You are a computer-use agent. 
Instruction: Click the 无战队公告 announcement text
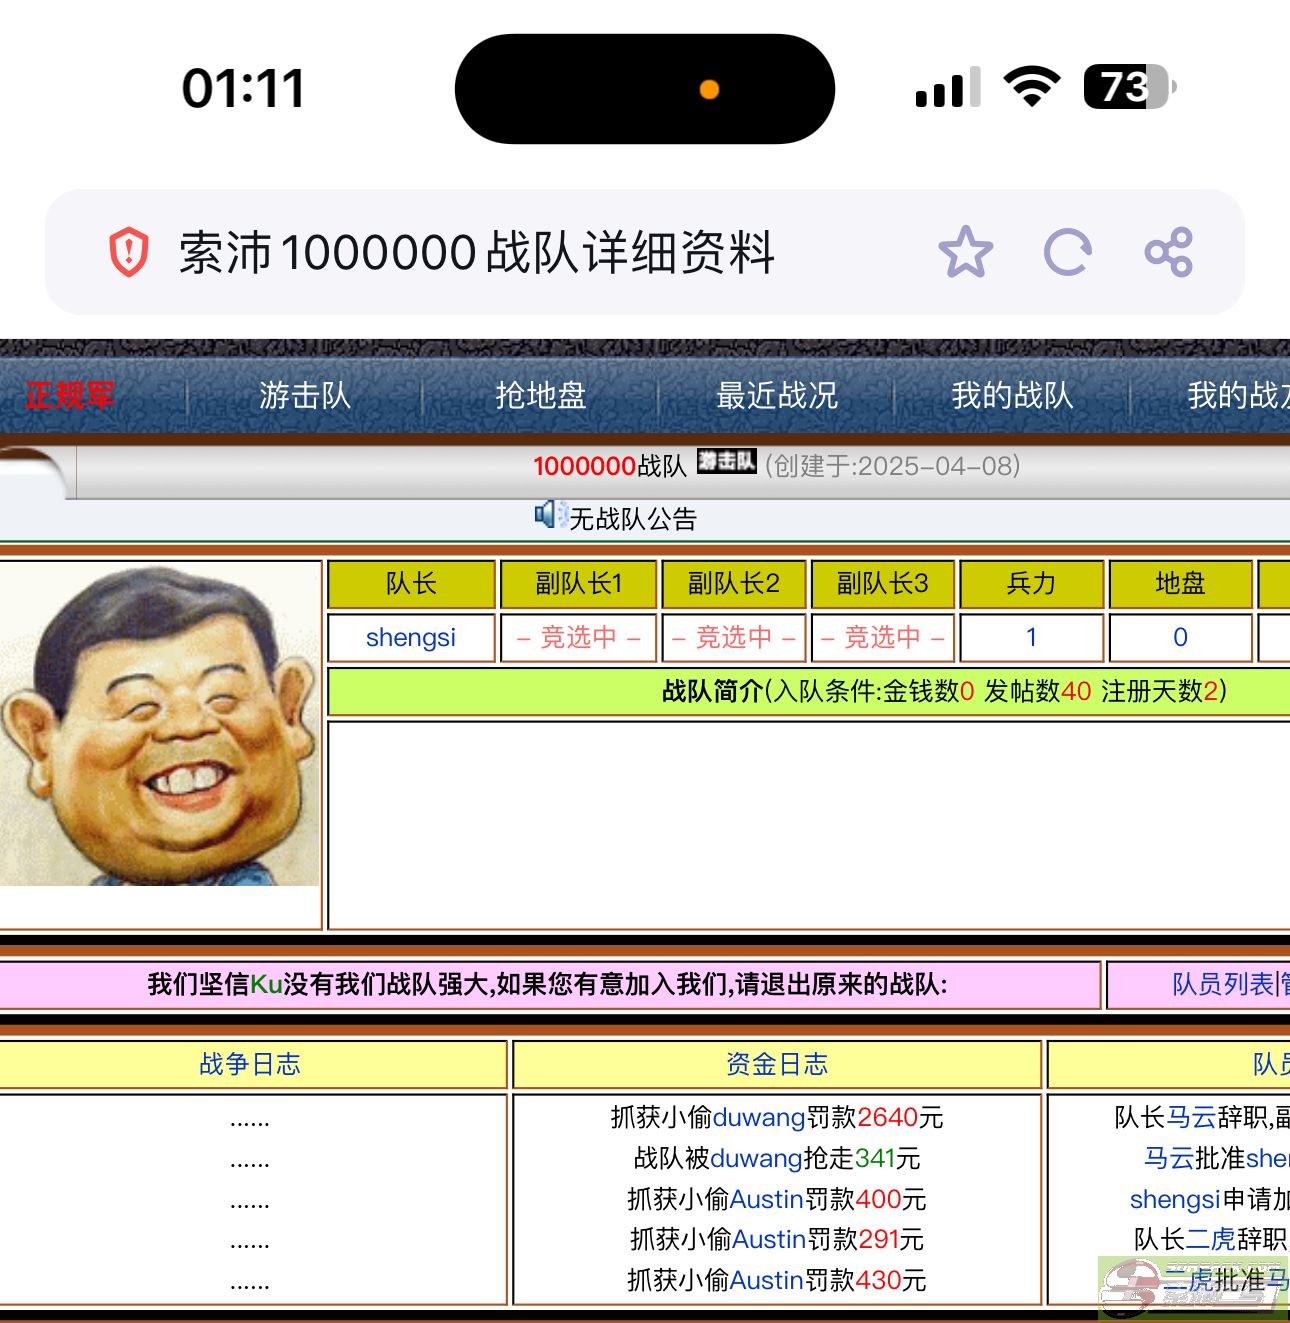click(x=633, y=519)
